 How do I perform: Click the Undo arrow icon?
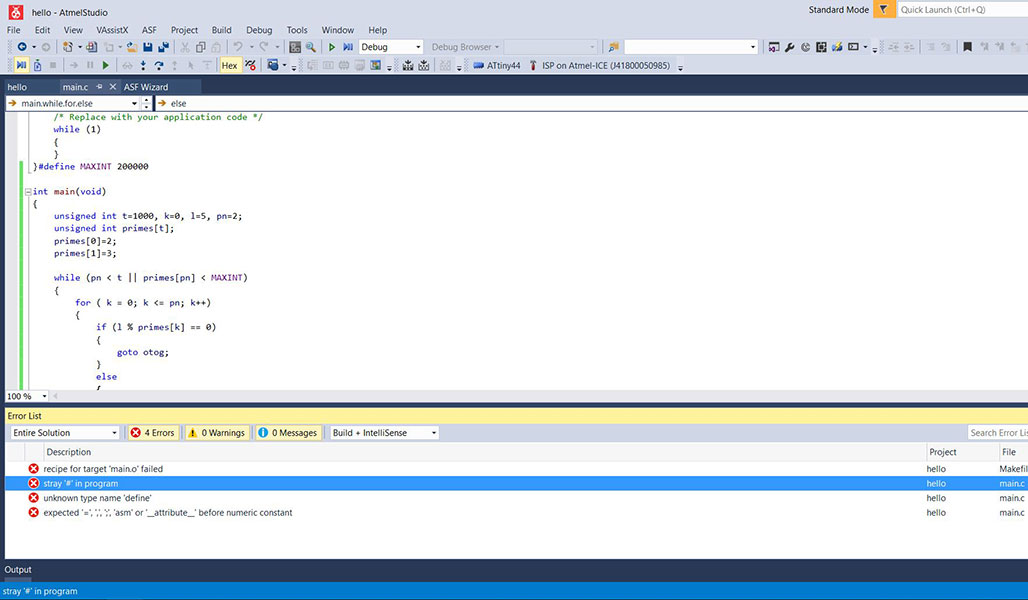point(238,47)
